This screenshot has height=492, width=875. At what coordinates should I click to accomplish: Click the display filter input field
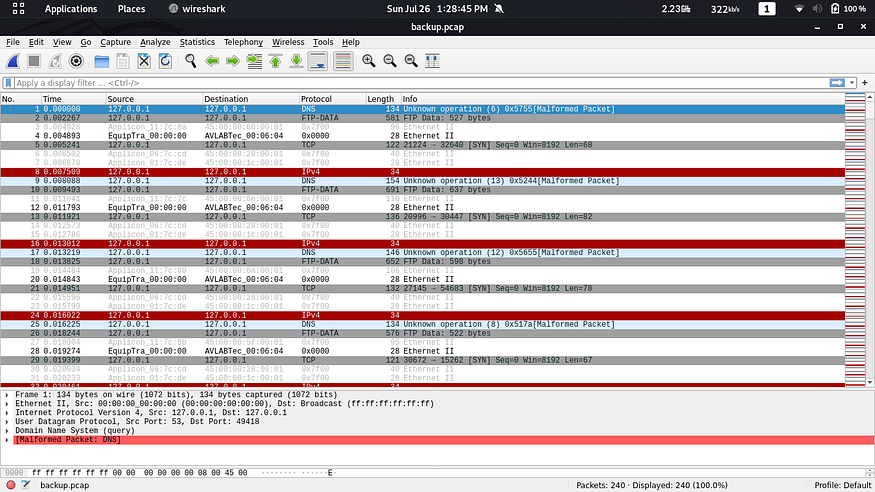421,83
